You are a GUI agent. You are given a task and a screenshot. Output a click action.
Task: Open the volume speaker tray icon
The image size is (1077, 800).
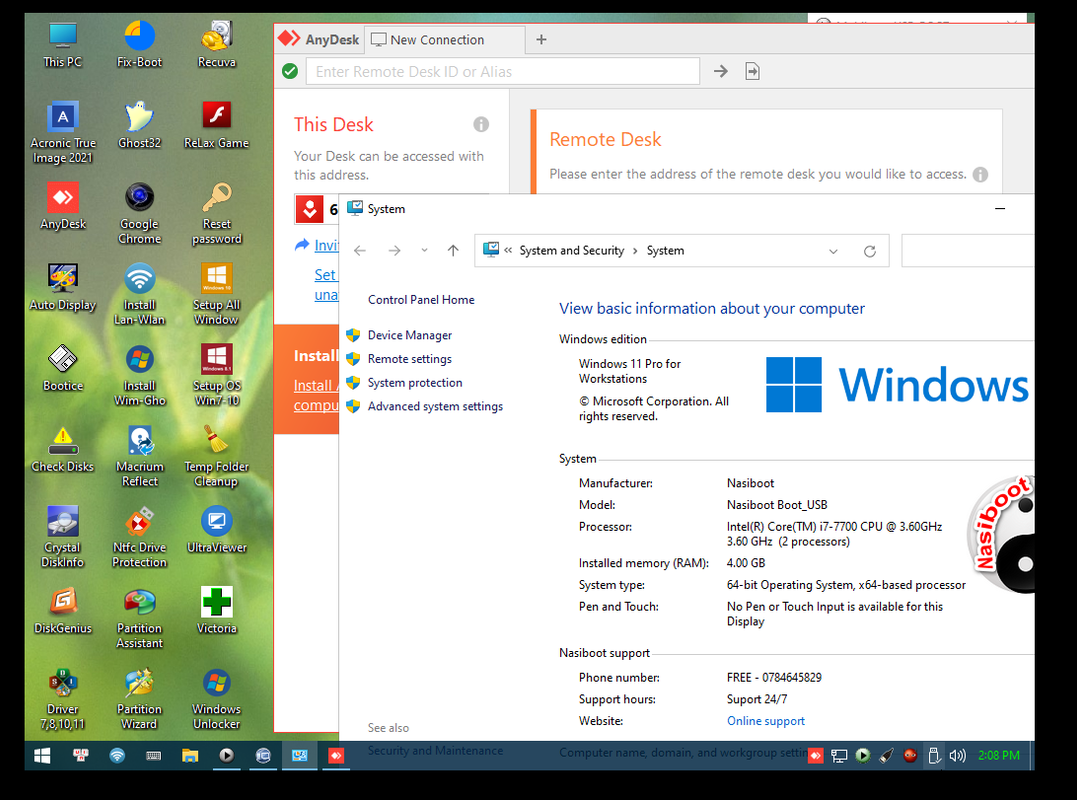pyautogui.click(x=957, y=756)
